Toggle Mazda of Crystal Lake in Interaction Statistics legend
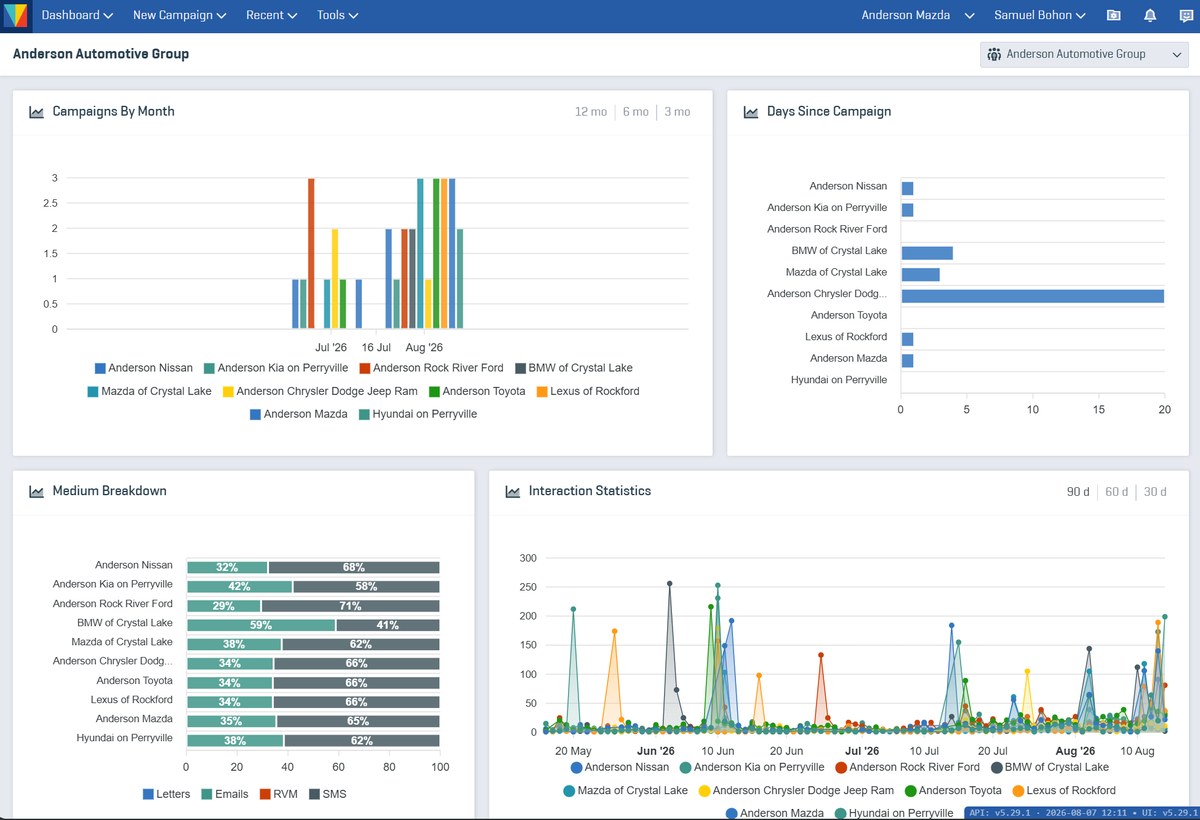Viewport: 1200px width, 820px height. (625, 790)
